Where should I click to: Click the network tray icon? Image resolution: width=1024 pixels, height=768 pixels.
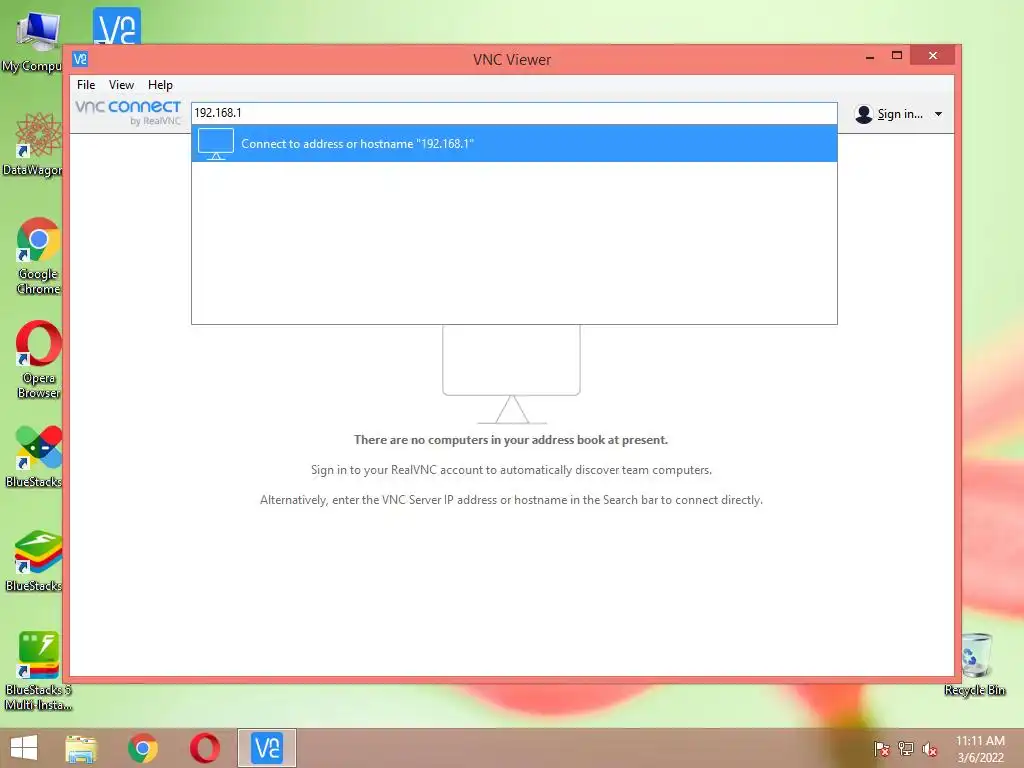click(906, 749)
